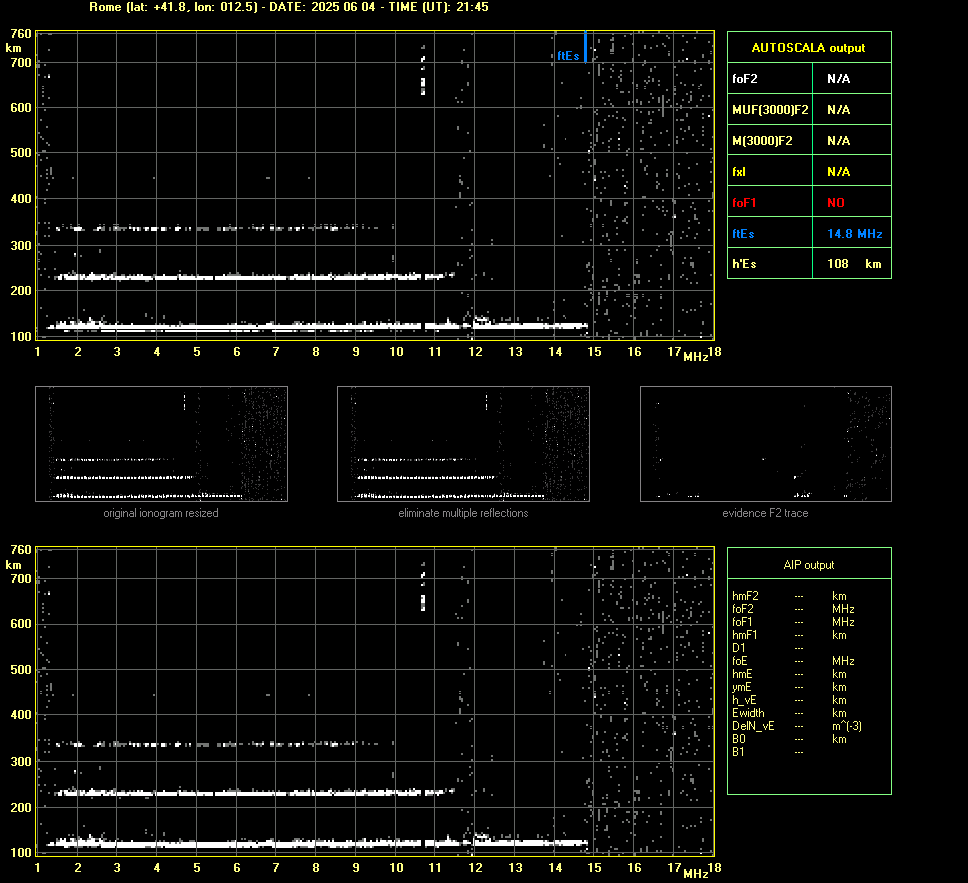The height and width of the screenshot is (883, 968).
Task: Open the 'original ionogram resized' thumbnail
Action: [x=161, y=444]
